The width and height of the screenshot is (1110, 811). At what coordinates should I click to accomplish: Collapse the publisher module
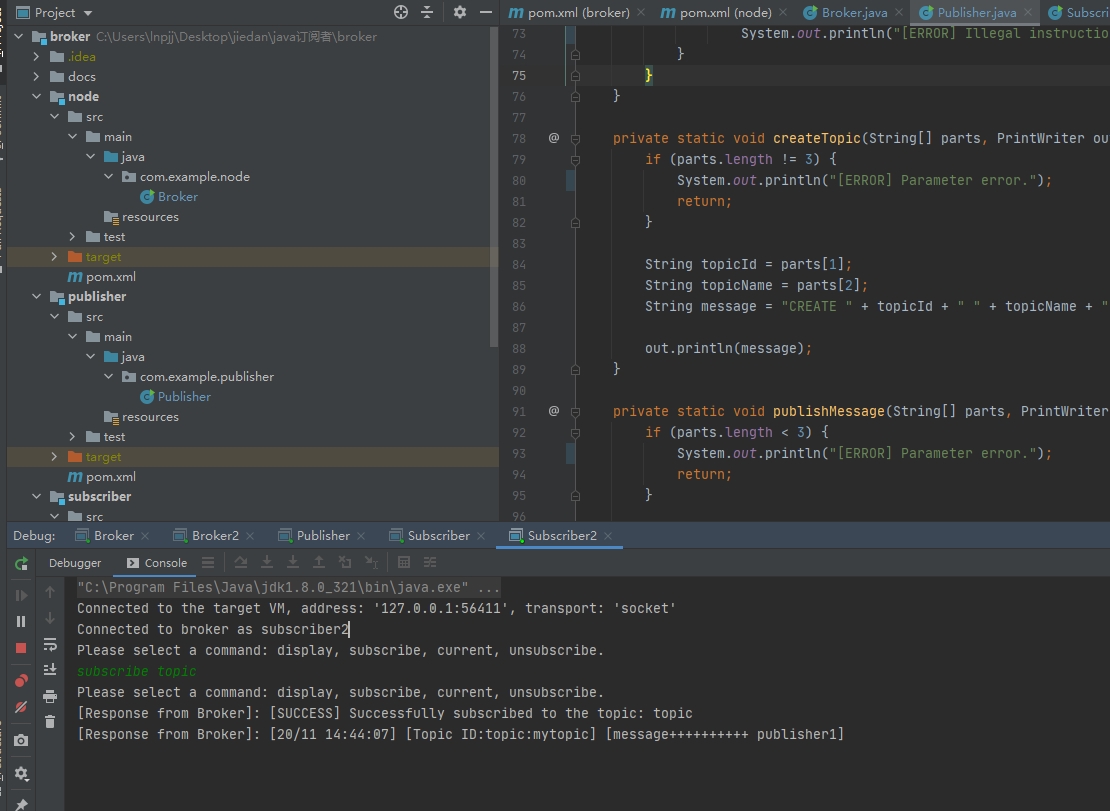pos(37,297)
